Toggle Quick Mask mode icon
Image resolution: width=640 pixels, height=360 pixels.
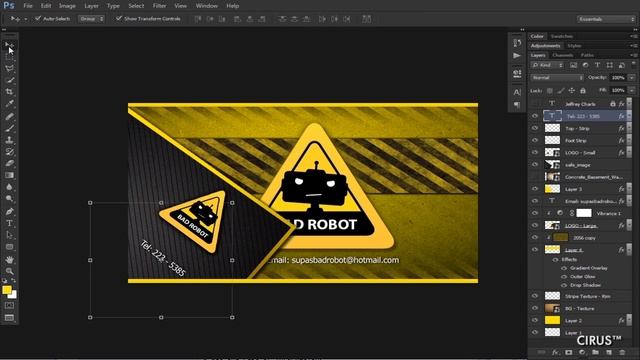point(9,306)
